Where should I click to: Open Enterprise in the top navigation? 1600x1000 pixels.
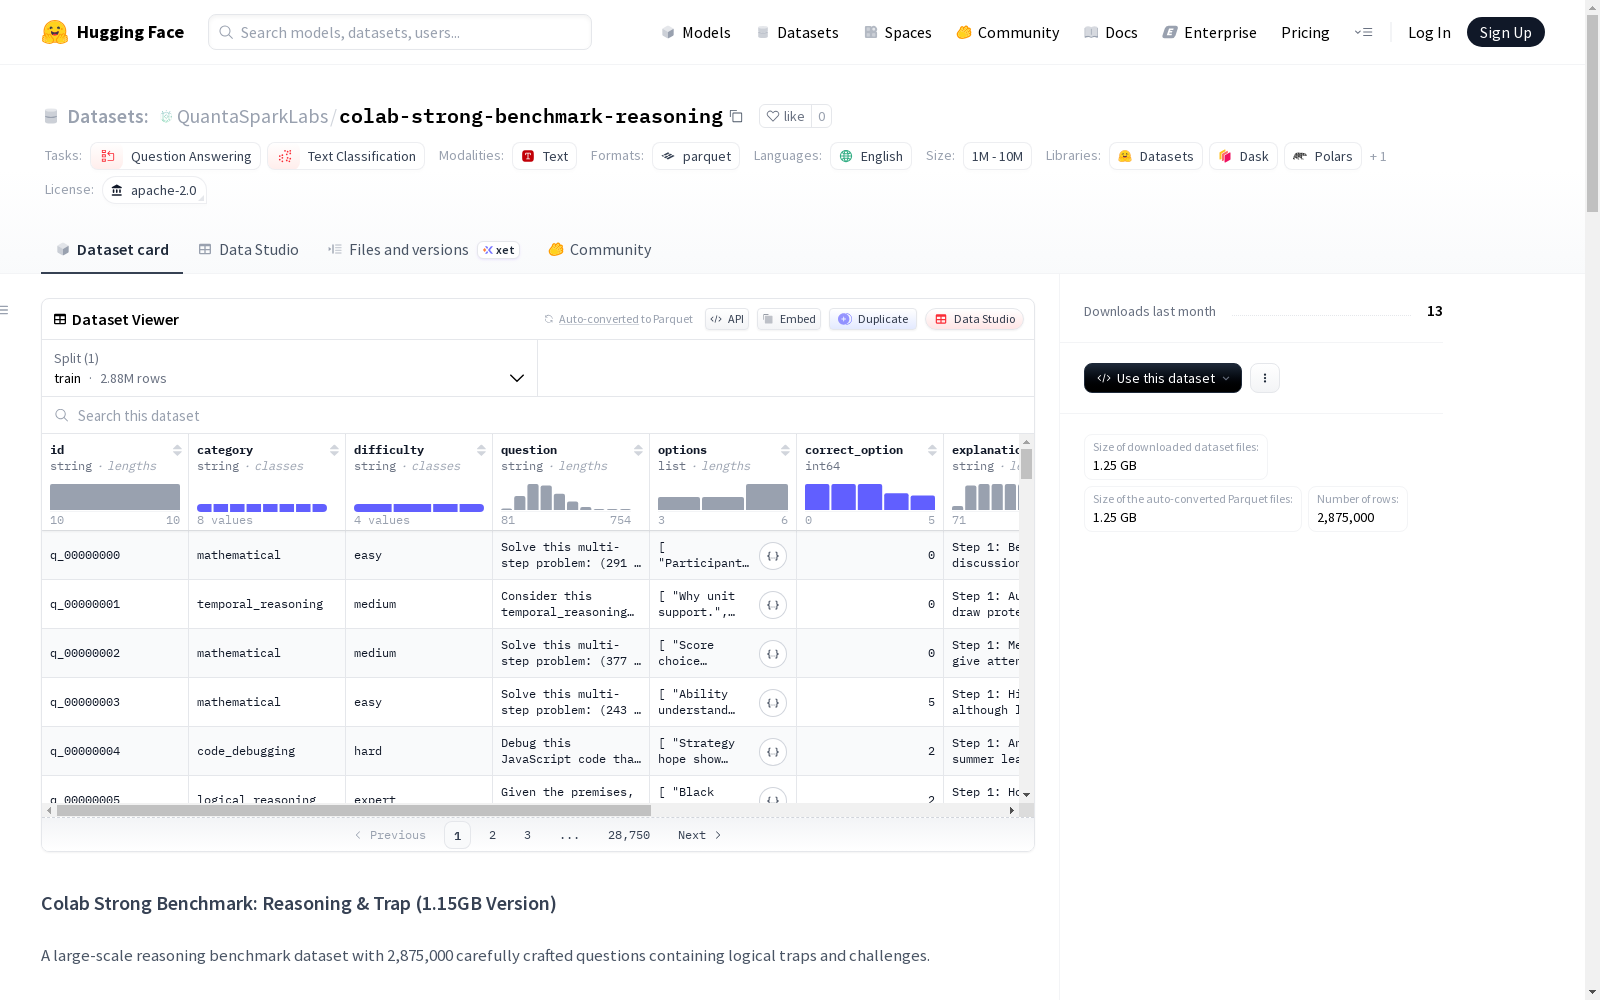click(x=1209, y=32)
